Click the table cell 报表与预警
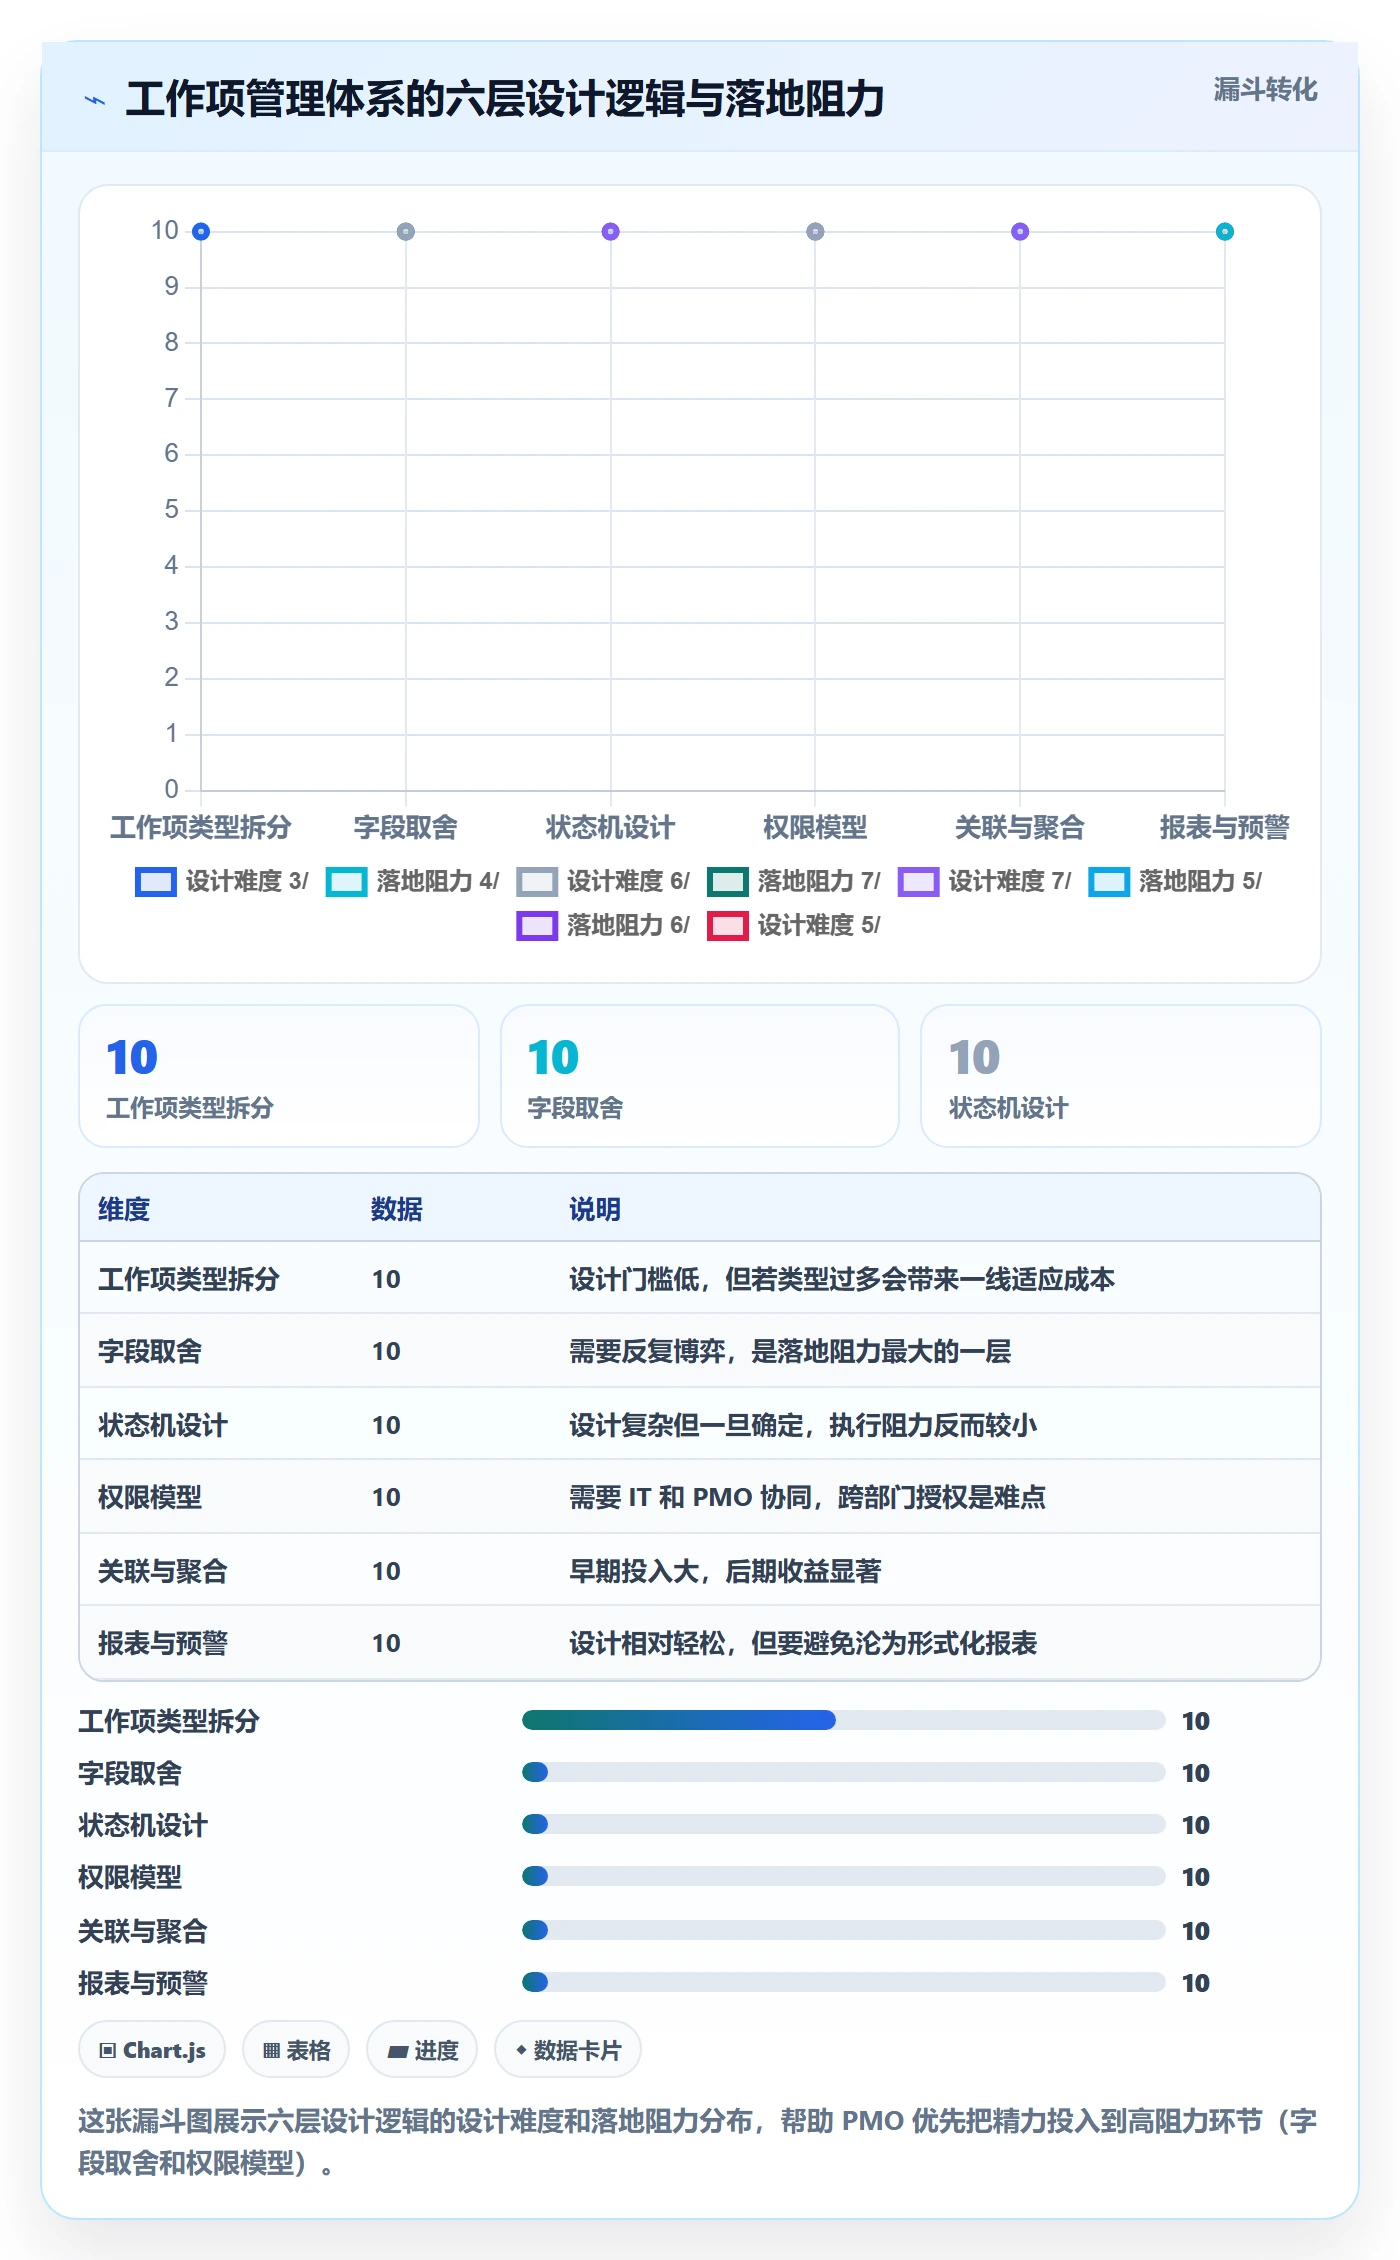Screen dimensions: 1400x2260 (163, 1643)
